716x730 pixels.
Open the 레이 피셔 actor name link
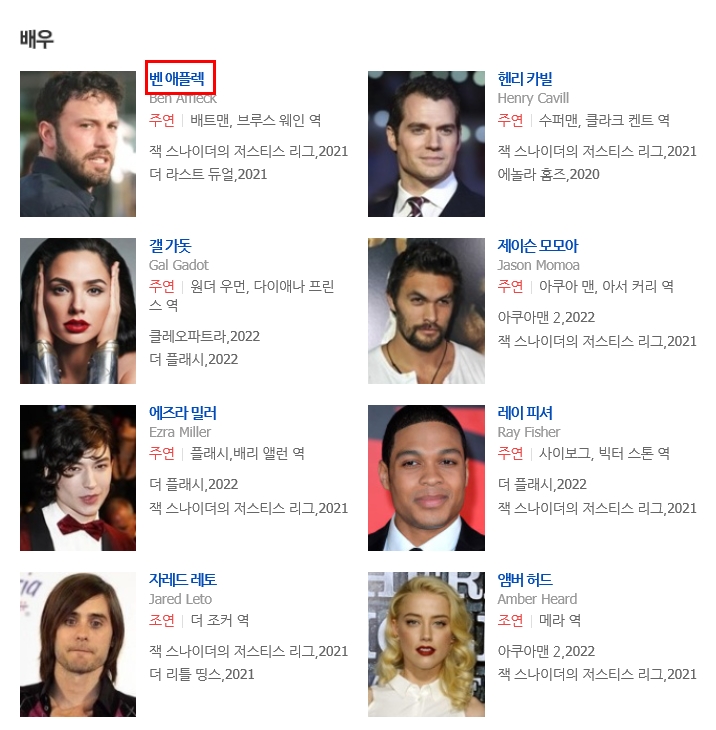pos(525,413)
